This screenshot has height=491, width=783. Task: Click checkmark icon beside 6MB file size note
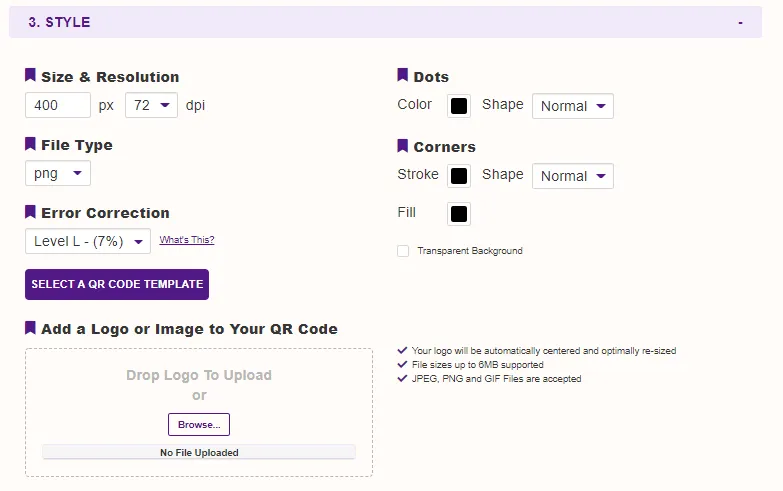tap(402, 364)
